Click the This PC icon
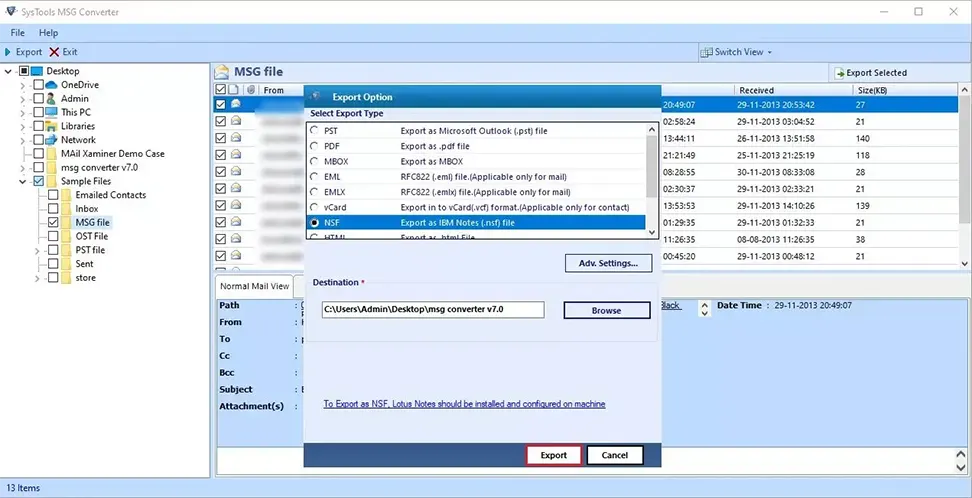Image resolution: width=972 pixels, height=498 pixels. (52, 112)
